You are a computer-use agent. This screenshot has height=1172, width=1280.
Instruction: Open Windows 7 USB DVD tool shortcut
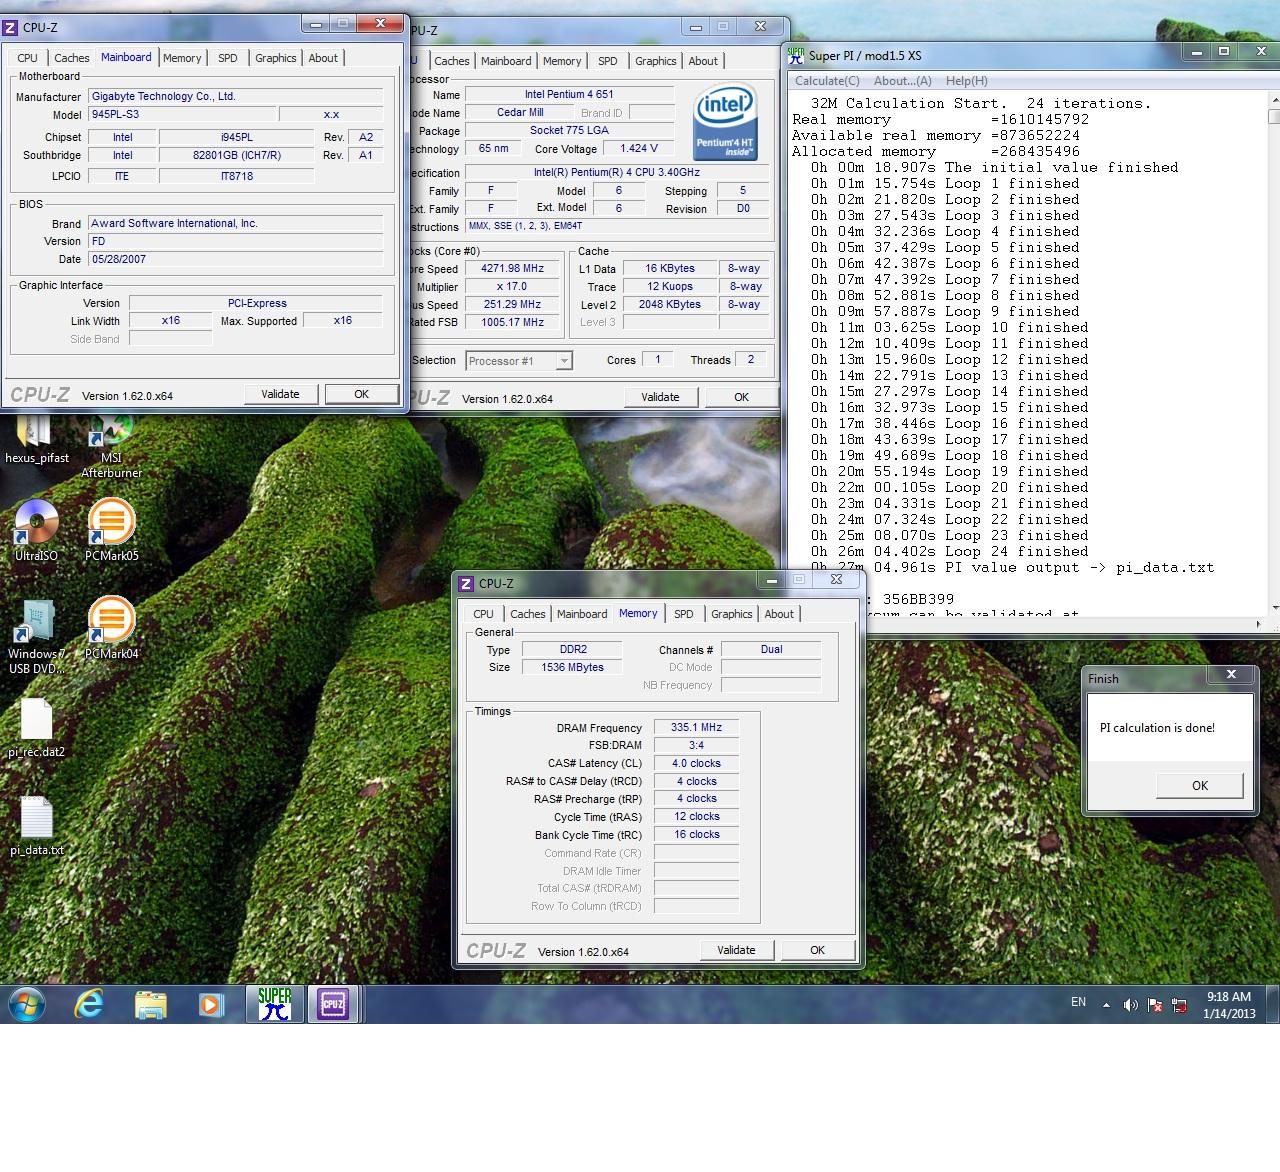pyautogui.click(x=37, y=637)
